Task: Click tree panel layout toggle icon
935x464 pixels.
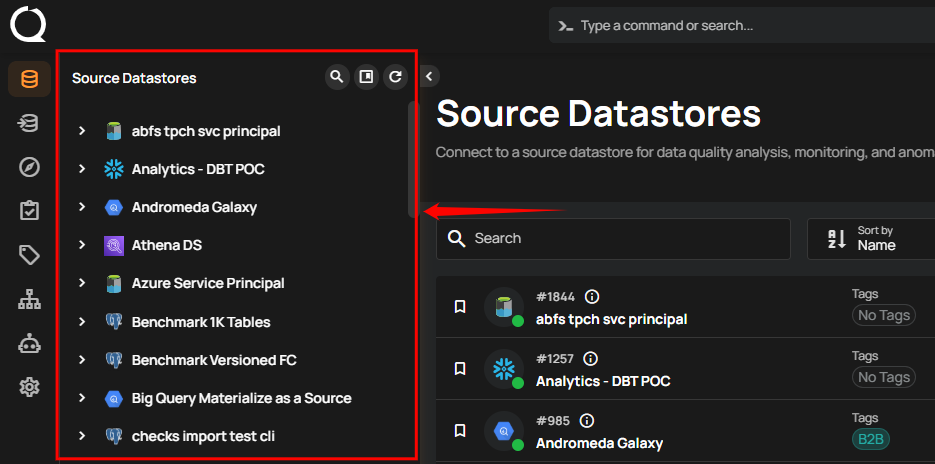Action: coord(366,77)
